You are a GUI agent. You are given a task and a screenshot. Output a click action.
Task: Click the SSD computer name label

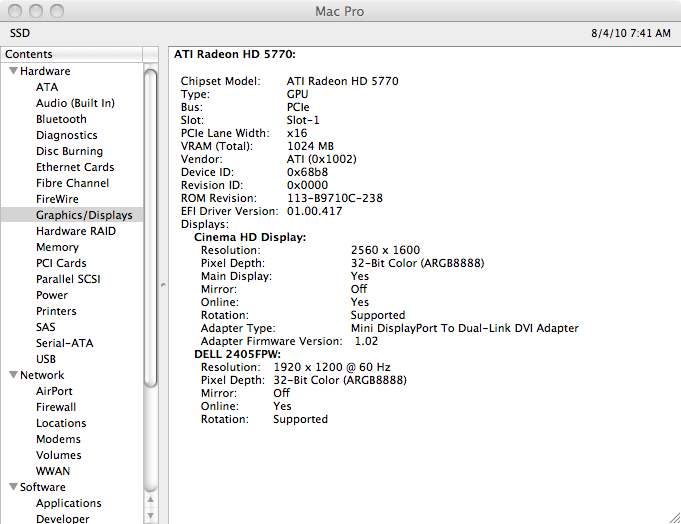point(20,33)
